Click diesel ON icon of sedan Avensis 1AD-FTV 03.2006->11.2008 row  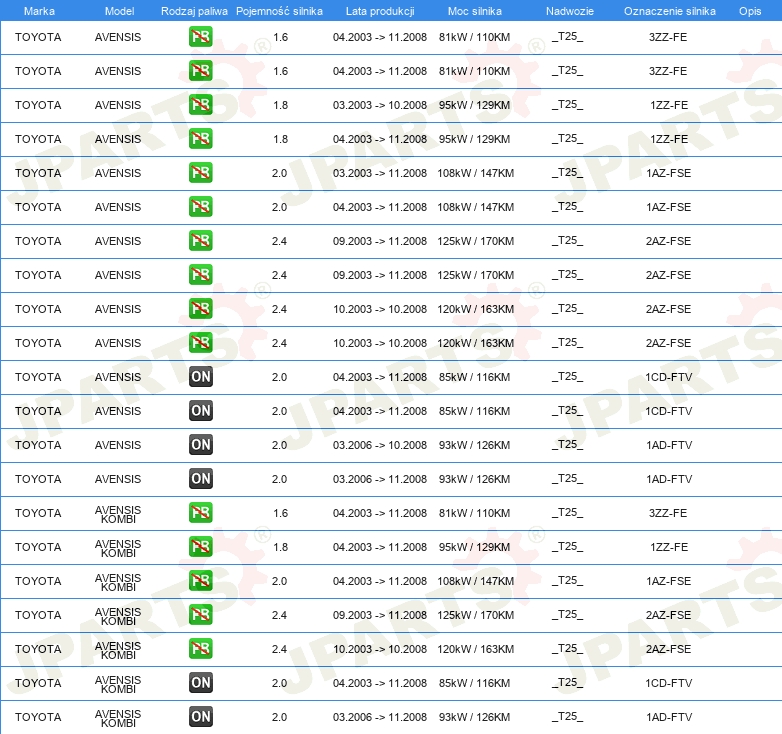click(x=200, y=478)
